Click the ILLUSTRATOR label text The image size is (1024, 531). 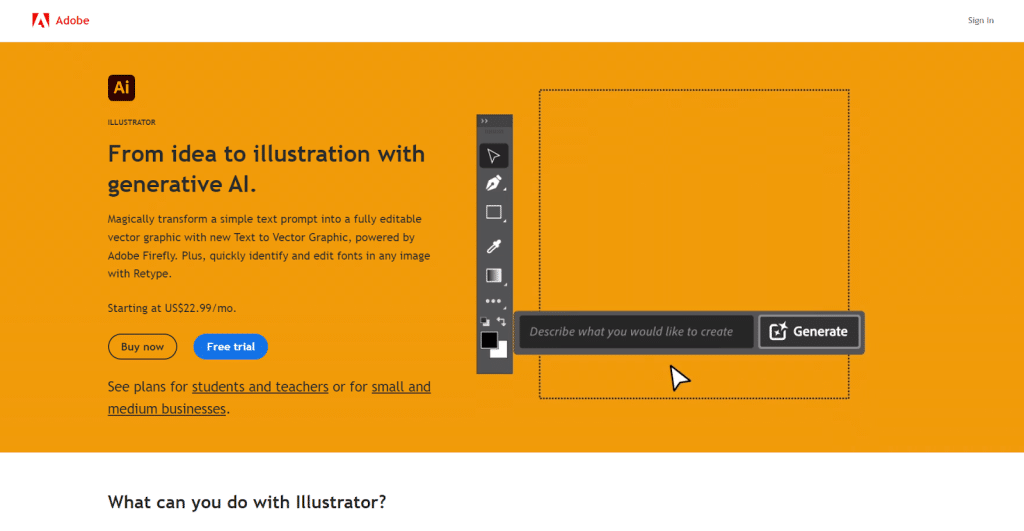click(131, 122)
